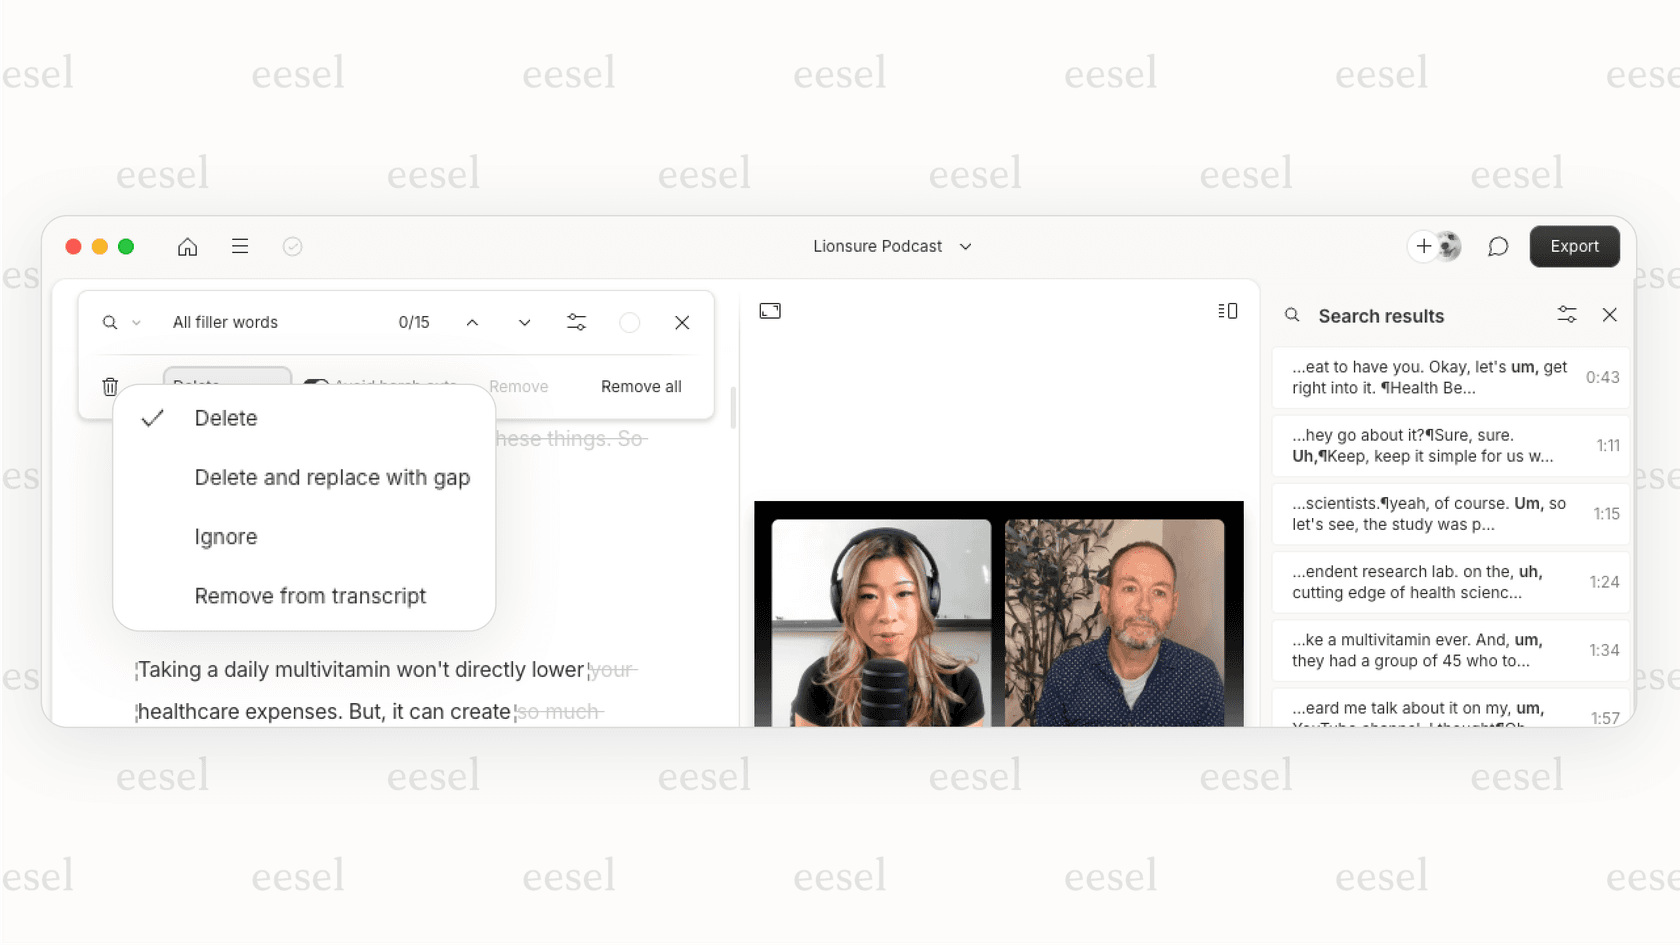Viewport: 1680px width, 945px height.
Task: Toggle the layout panel icon above video
Action: coord(1228,311)
